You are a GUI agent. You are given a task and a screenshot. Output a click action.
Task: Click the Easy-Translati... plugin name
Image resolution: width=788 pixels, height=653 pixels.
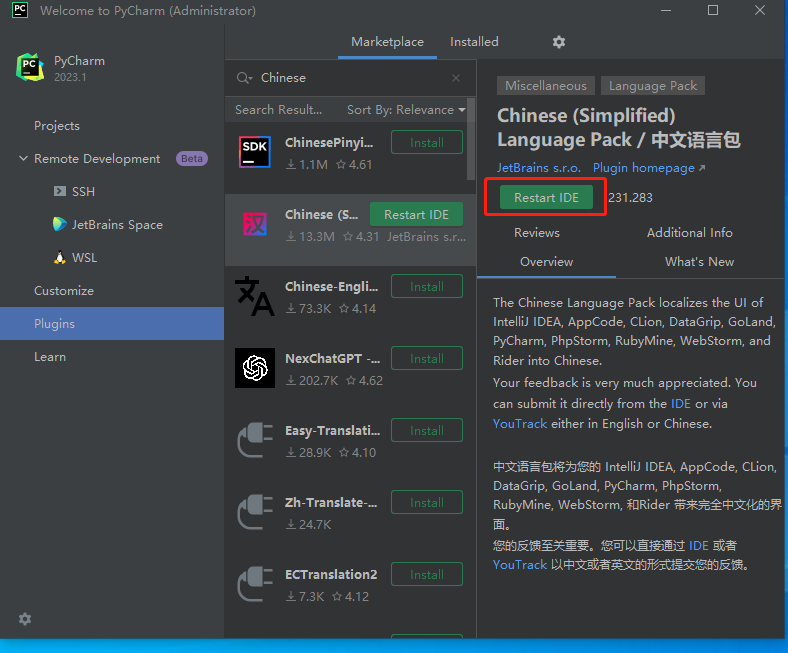pyautogui.click(x=332, y=430)
